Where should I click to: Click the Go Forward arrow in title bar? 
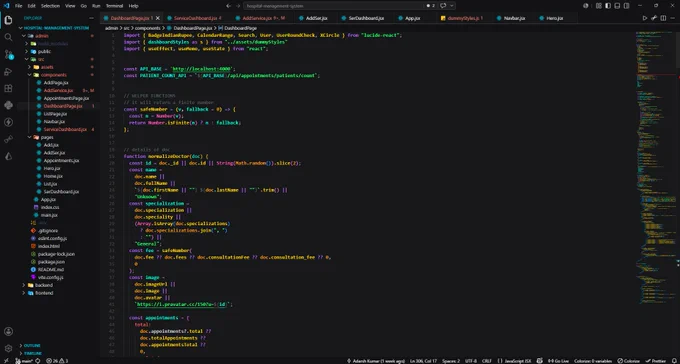coord(238,6)
